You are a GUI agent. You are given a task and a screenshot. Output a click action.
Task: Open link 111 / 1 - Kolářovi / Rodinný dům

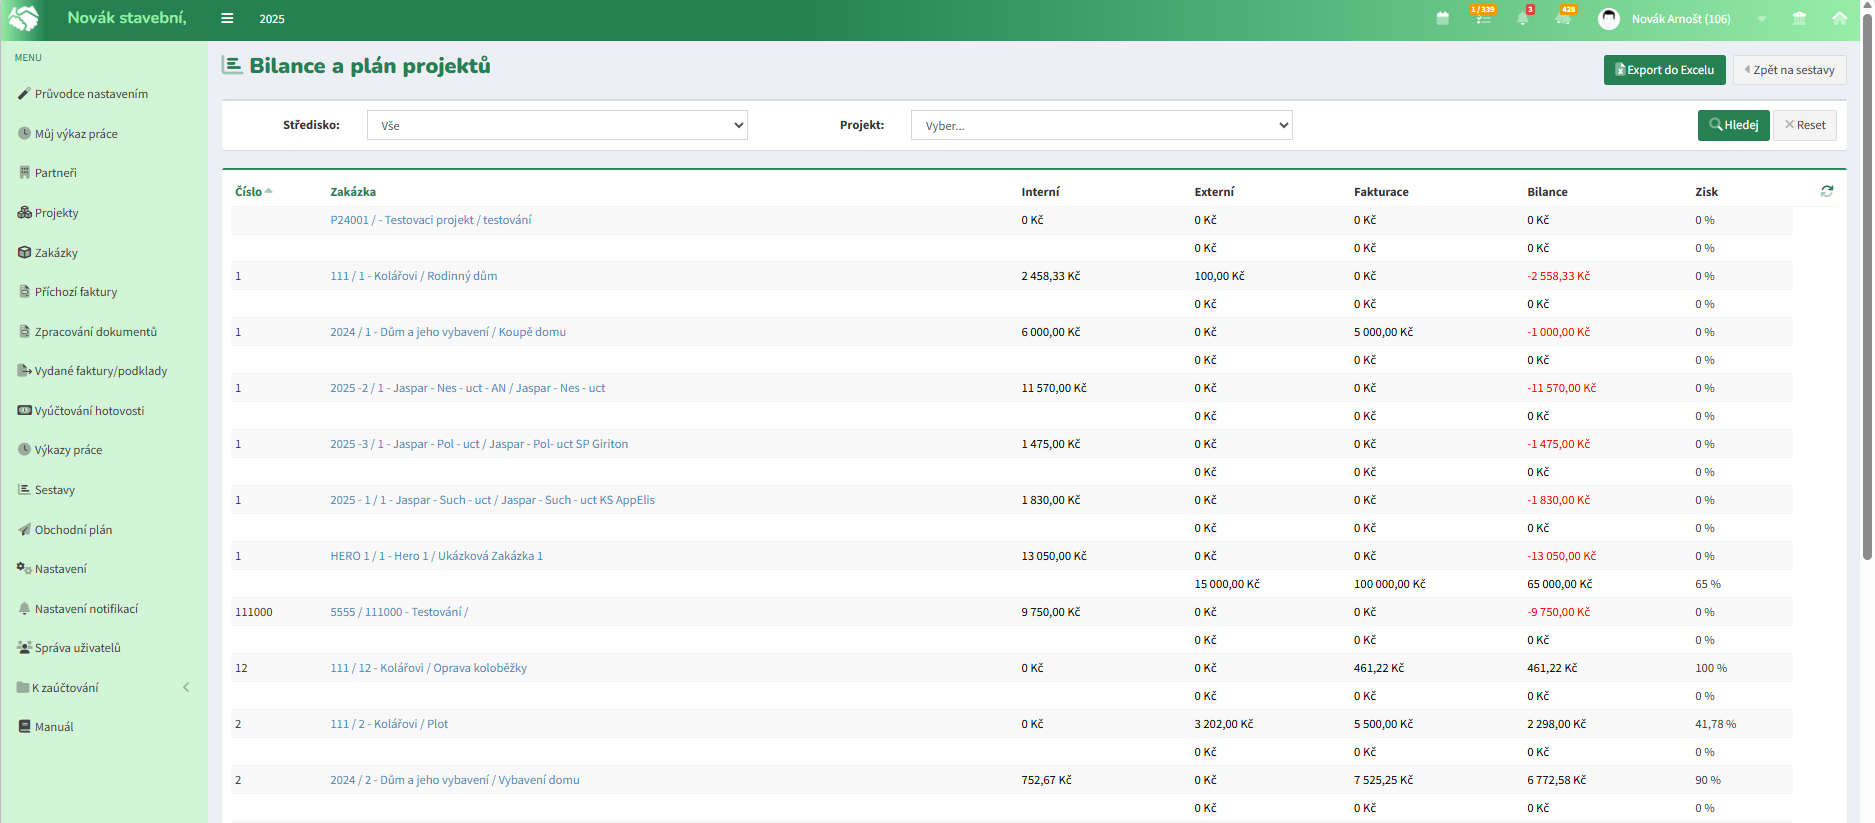click(x=414, y=276)
